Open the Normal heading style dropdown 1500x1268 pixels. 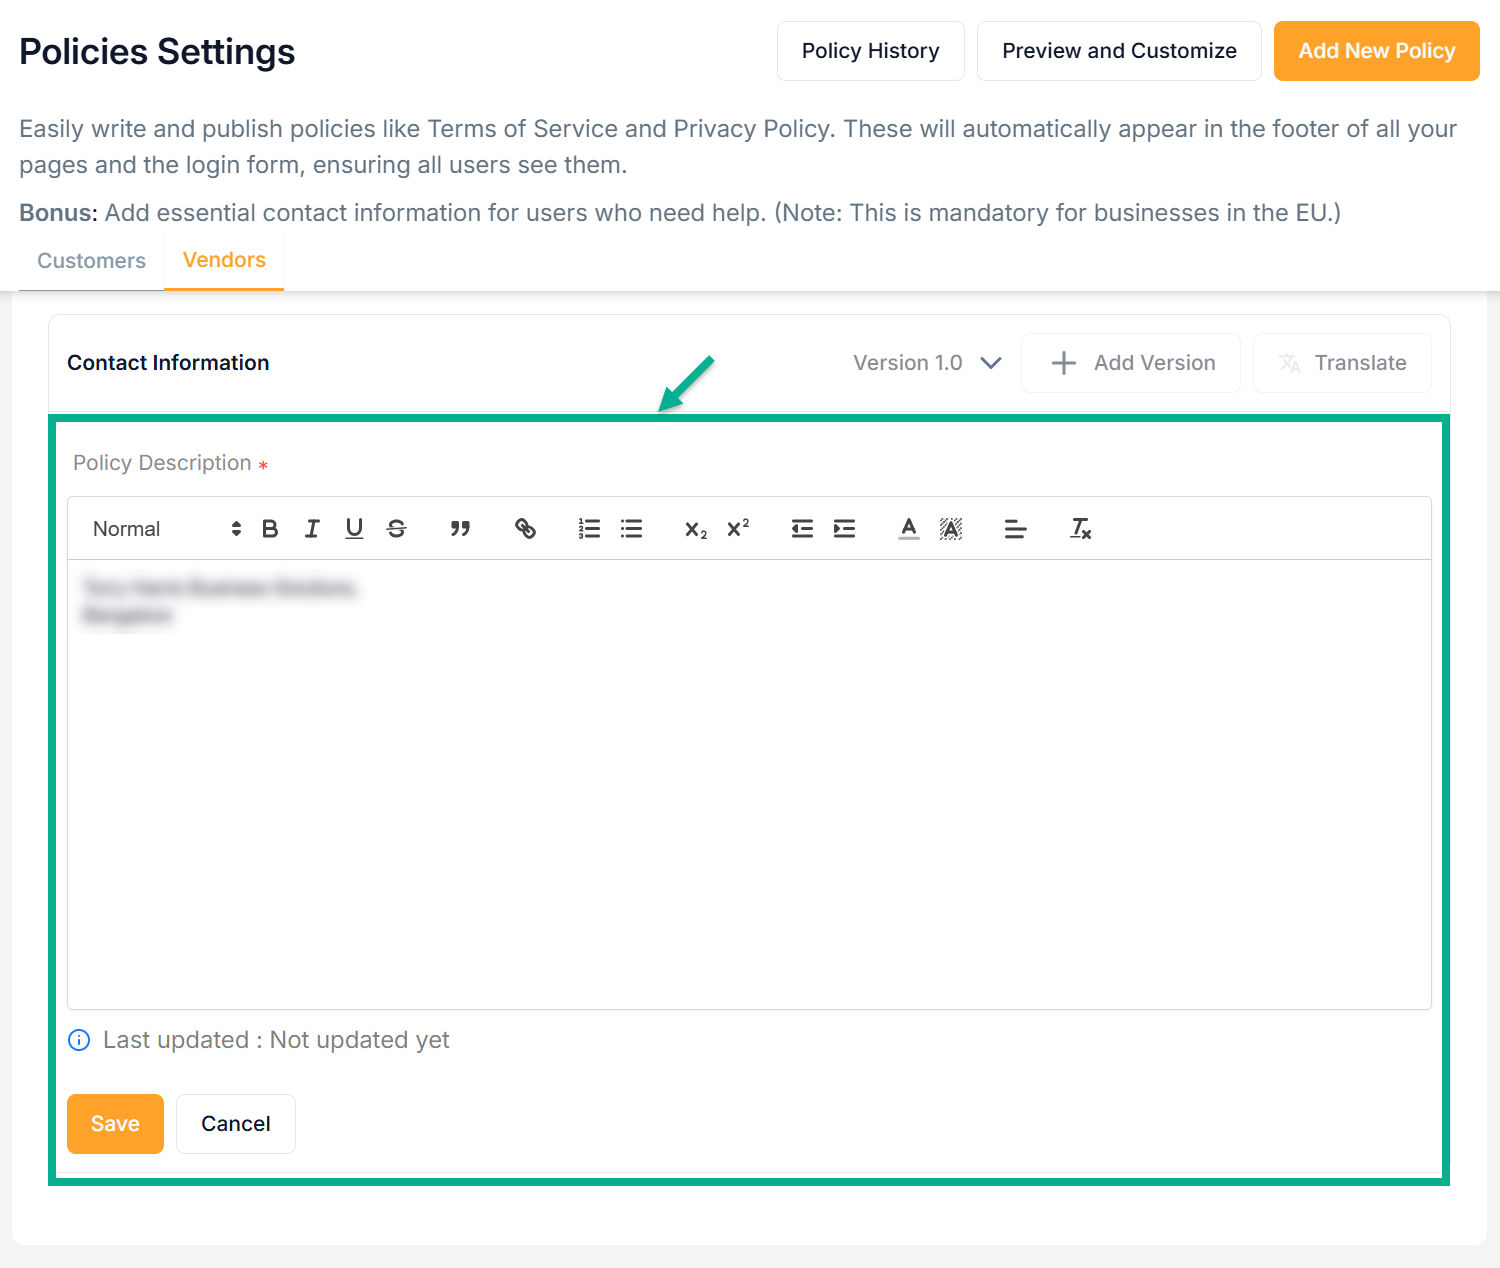point(166,529)
